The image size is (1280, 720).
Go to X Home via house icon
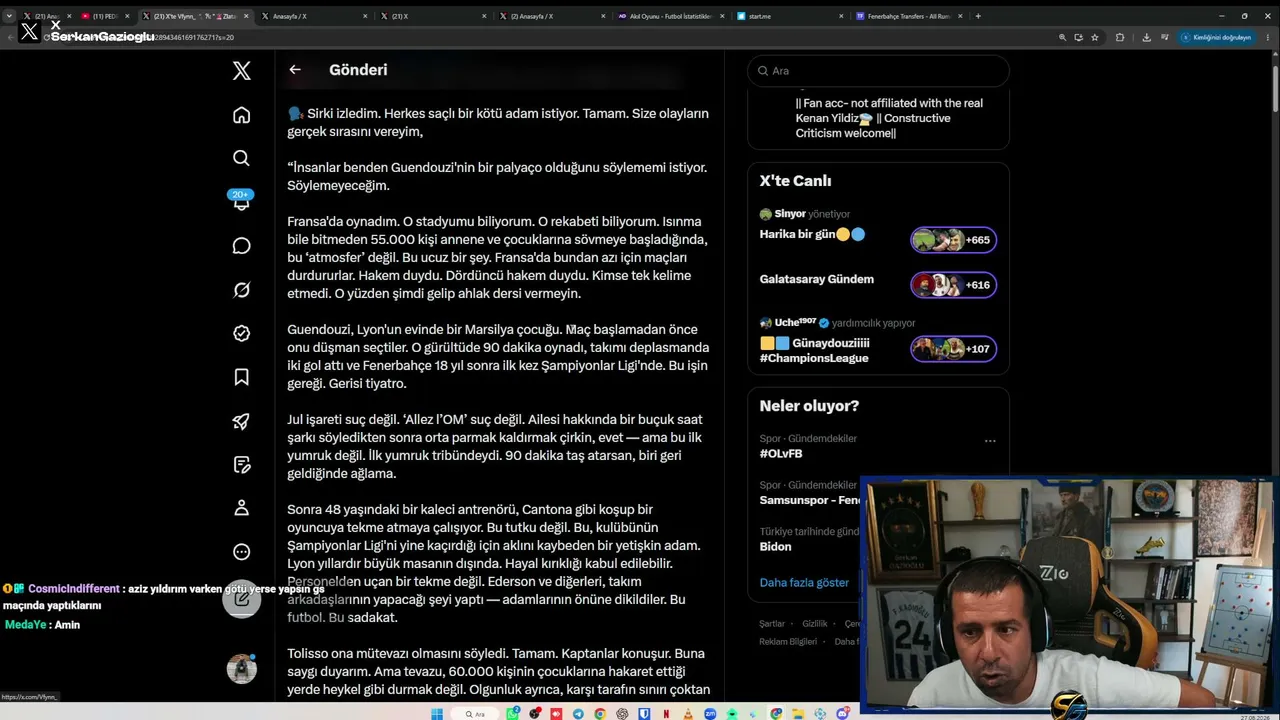coord(241,115)
